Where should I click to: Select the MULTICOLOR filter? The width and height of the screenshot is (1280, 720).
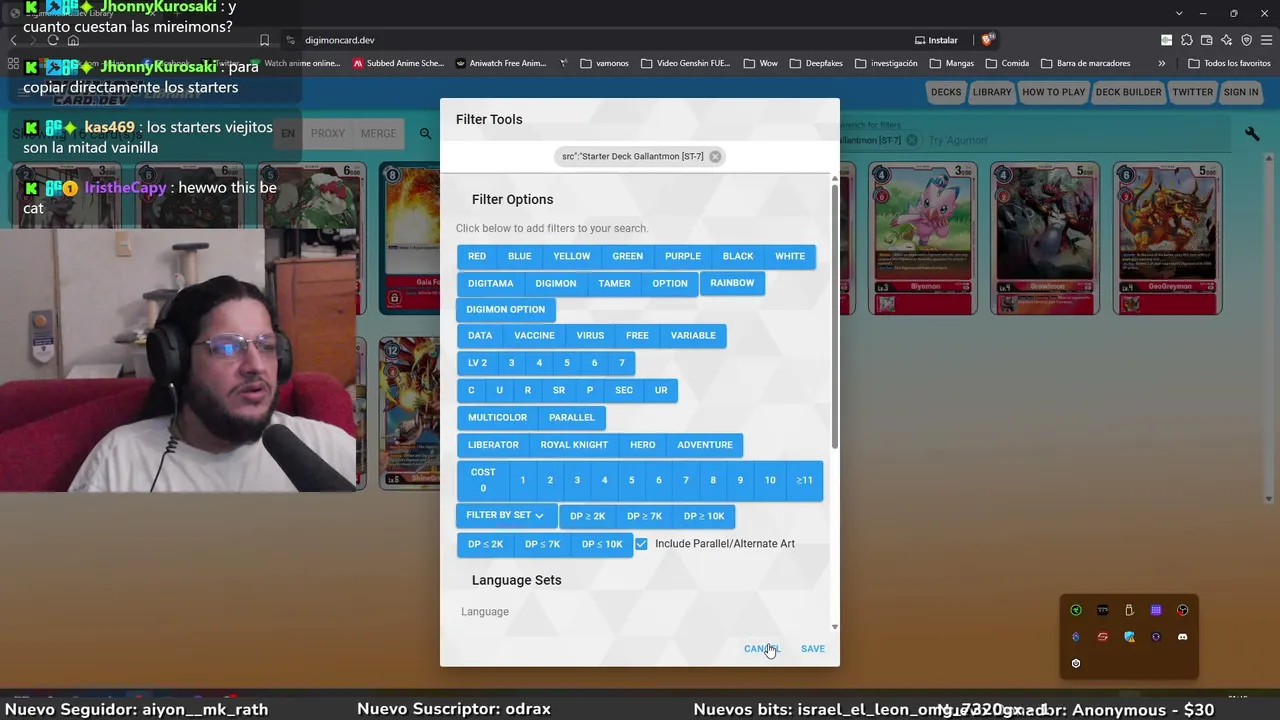click(x=497, y=418)
